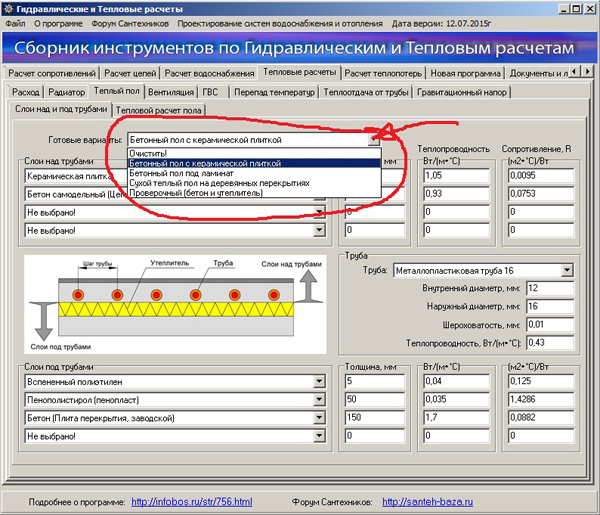600x515 pixels.
Task: Click Наружный диаметр field
Action: (550, 306)
